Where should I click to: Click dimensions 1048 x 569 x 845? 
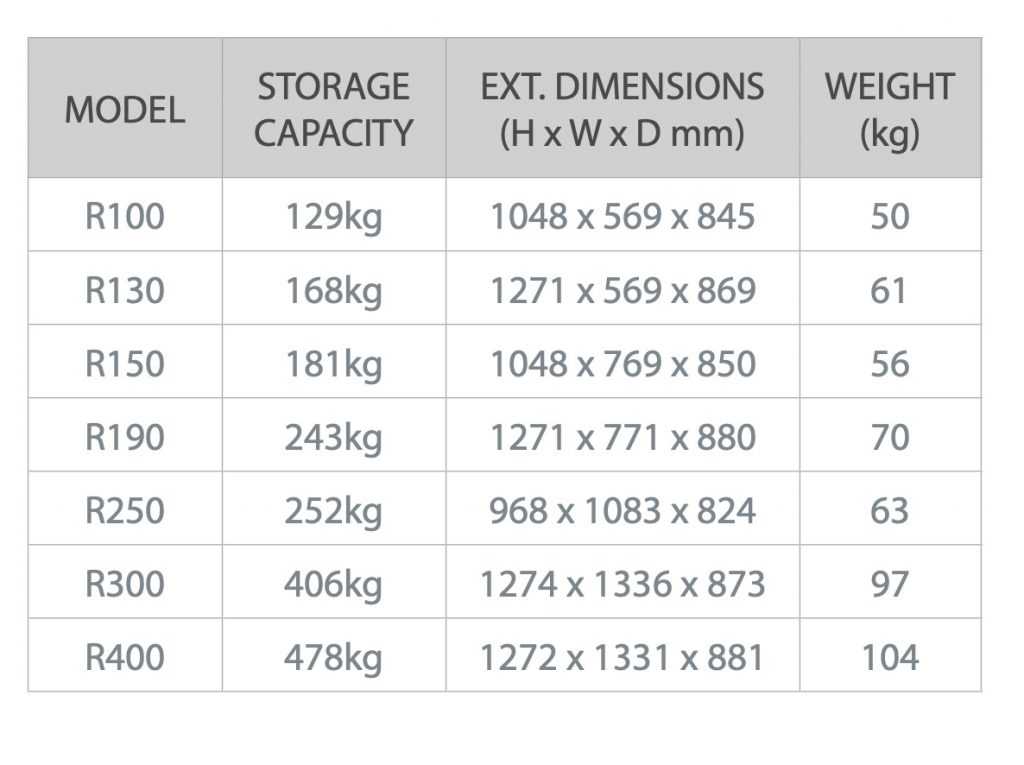click(x=622, y=216)
